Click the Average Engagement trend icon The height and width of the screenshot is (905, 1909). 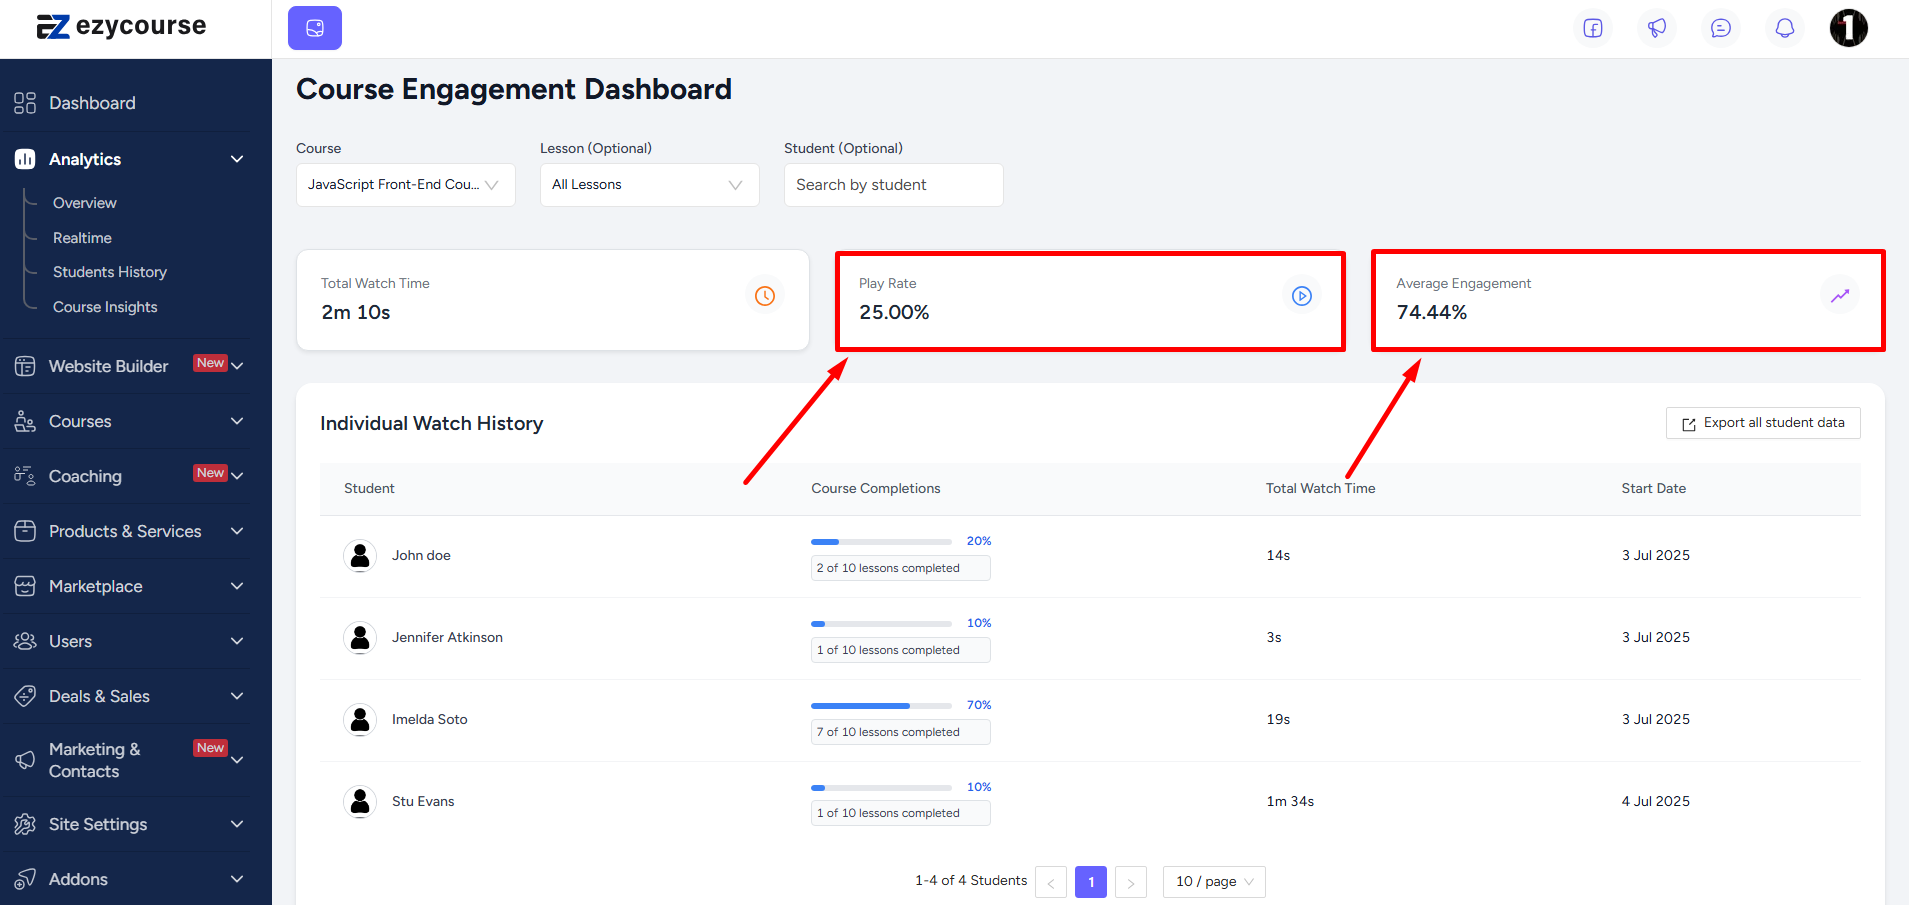click(x=1840, y=296)
